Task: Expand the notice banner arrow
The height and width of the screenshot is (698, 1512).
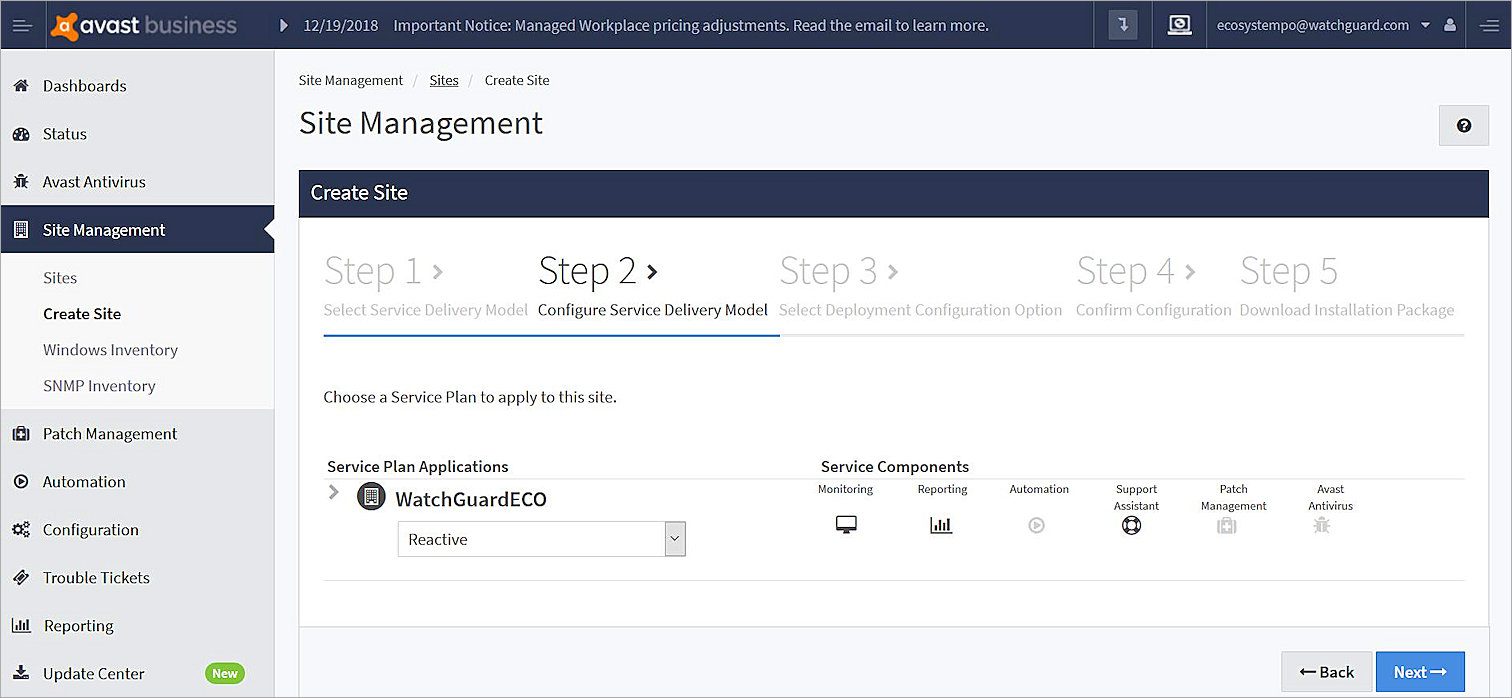Action: pyautogui.click(x=284, y=25)
